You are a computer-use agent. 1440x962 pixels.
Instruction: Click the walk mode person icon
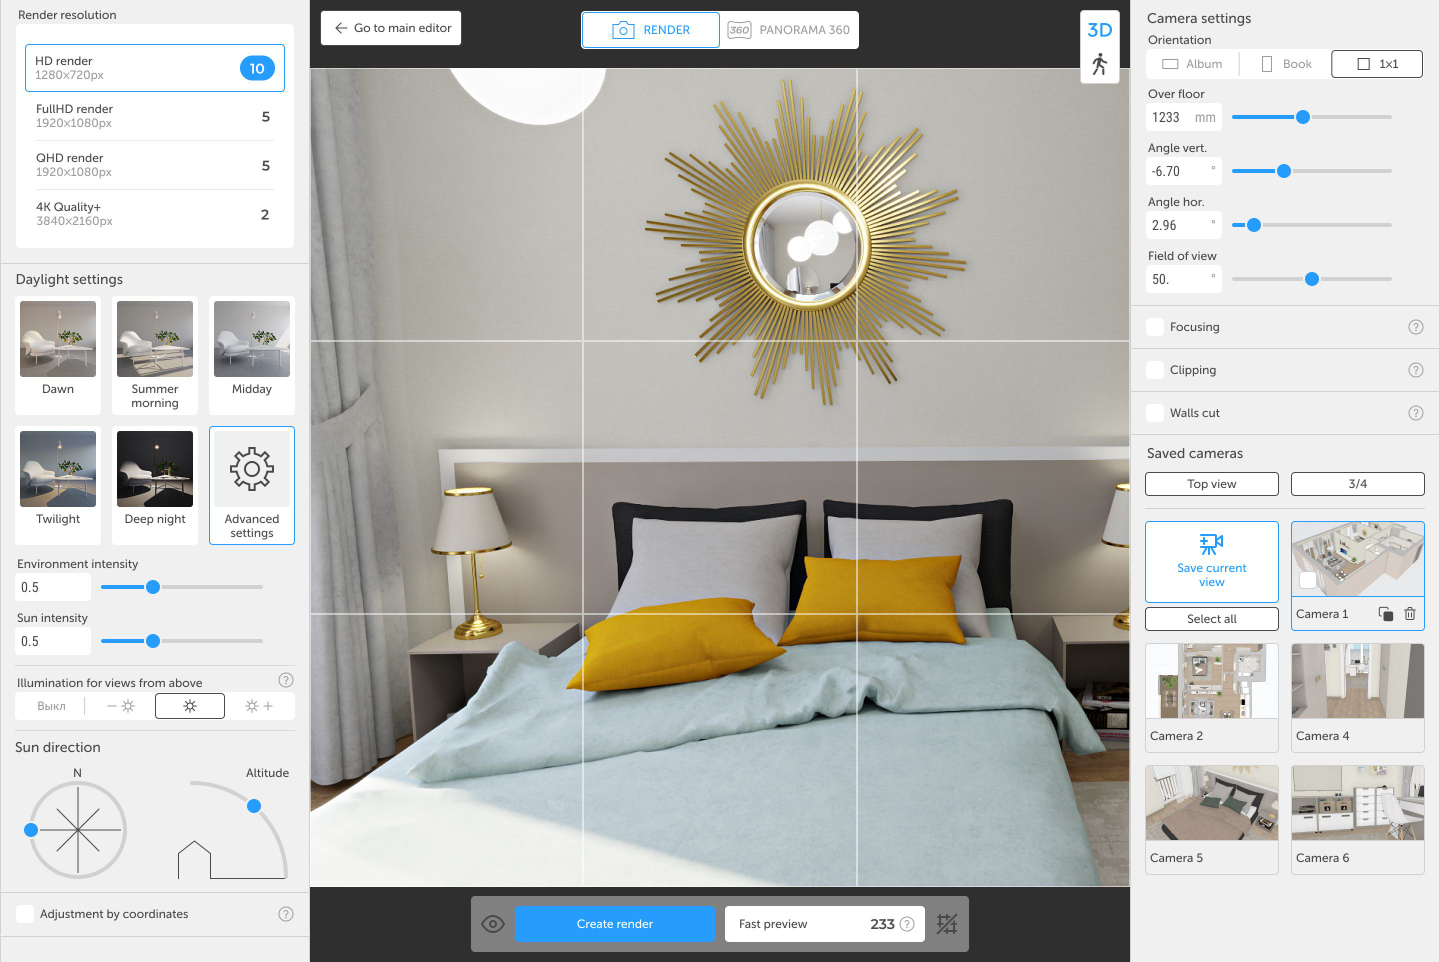click(x=1099, y=65)
